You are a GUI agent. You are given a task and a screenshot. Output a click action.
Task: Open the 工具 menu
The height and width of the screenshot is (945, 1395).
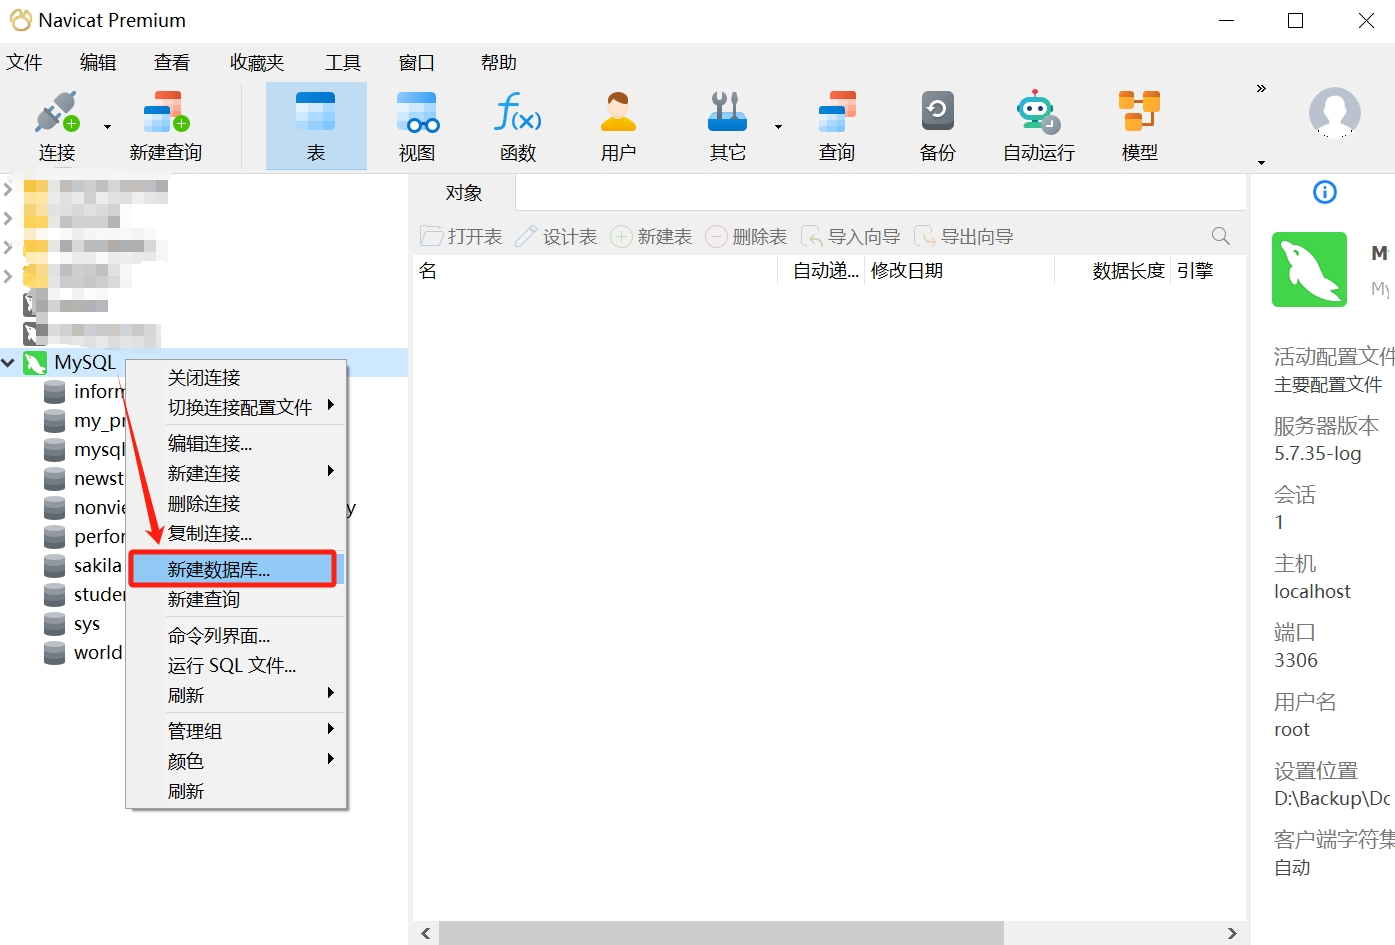pos(342,62)
